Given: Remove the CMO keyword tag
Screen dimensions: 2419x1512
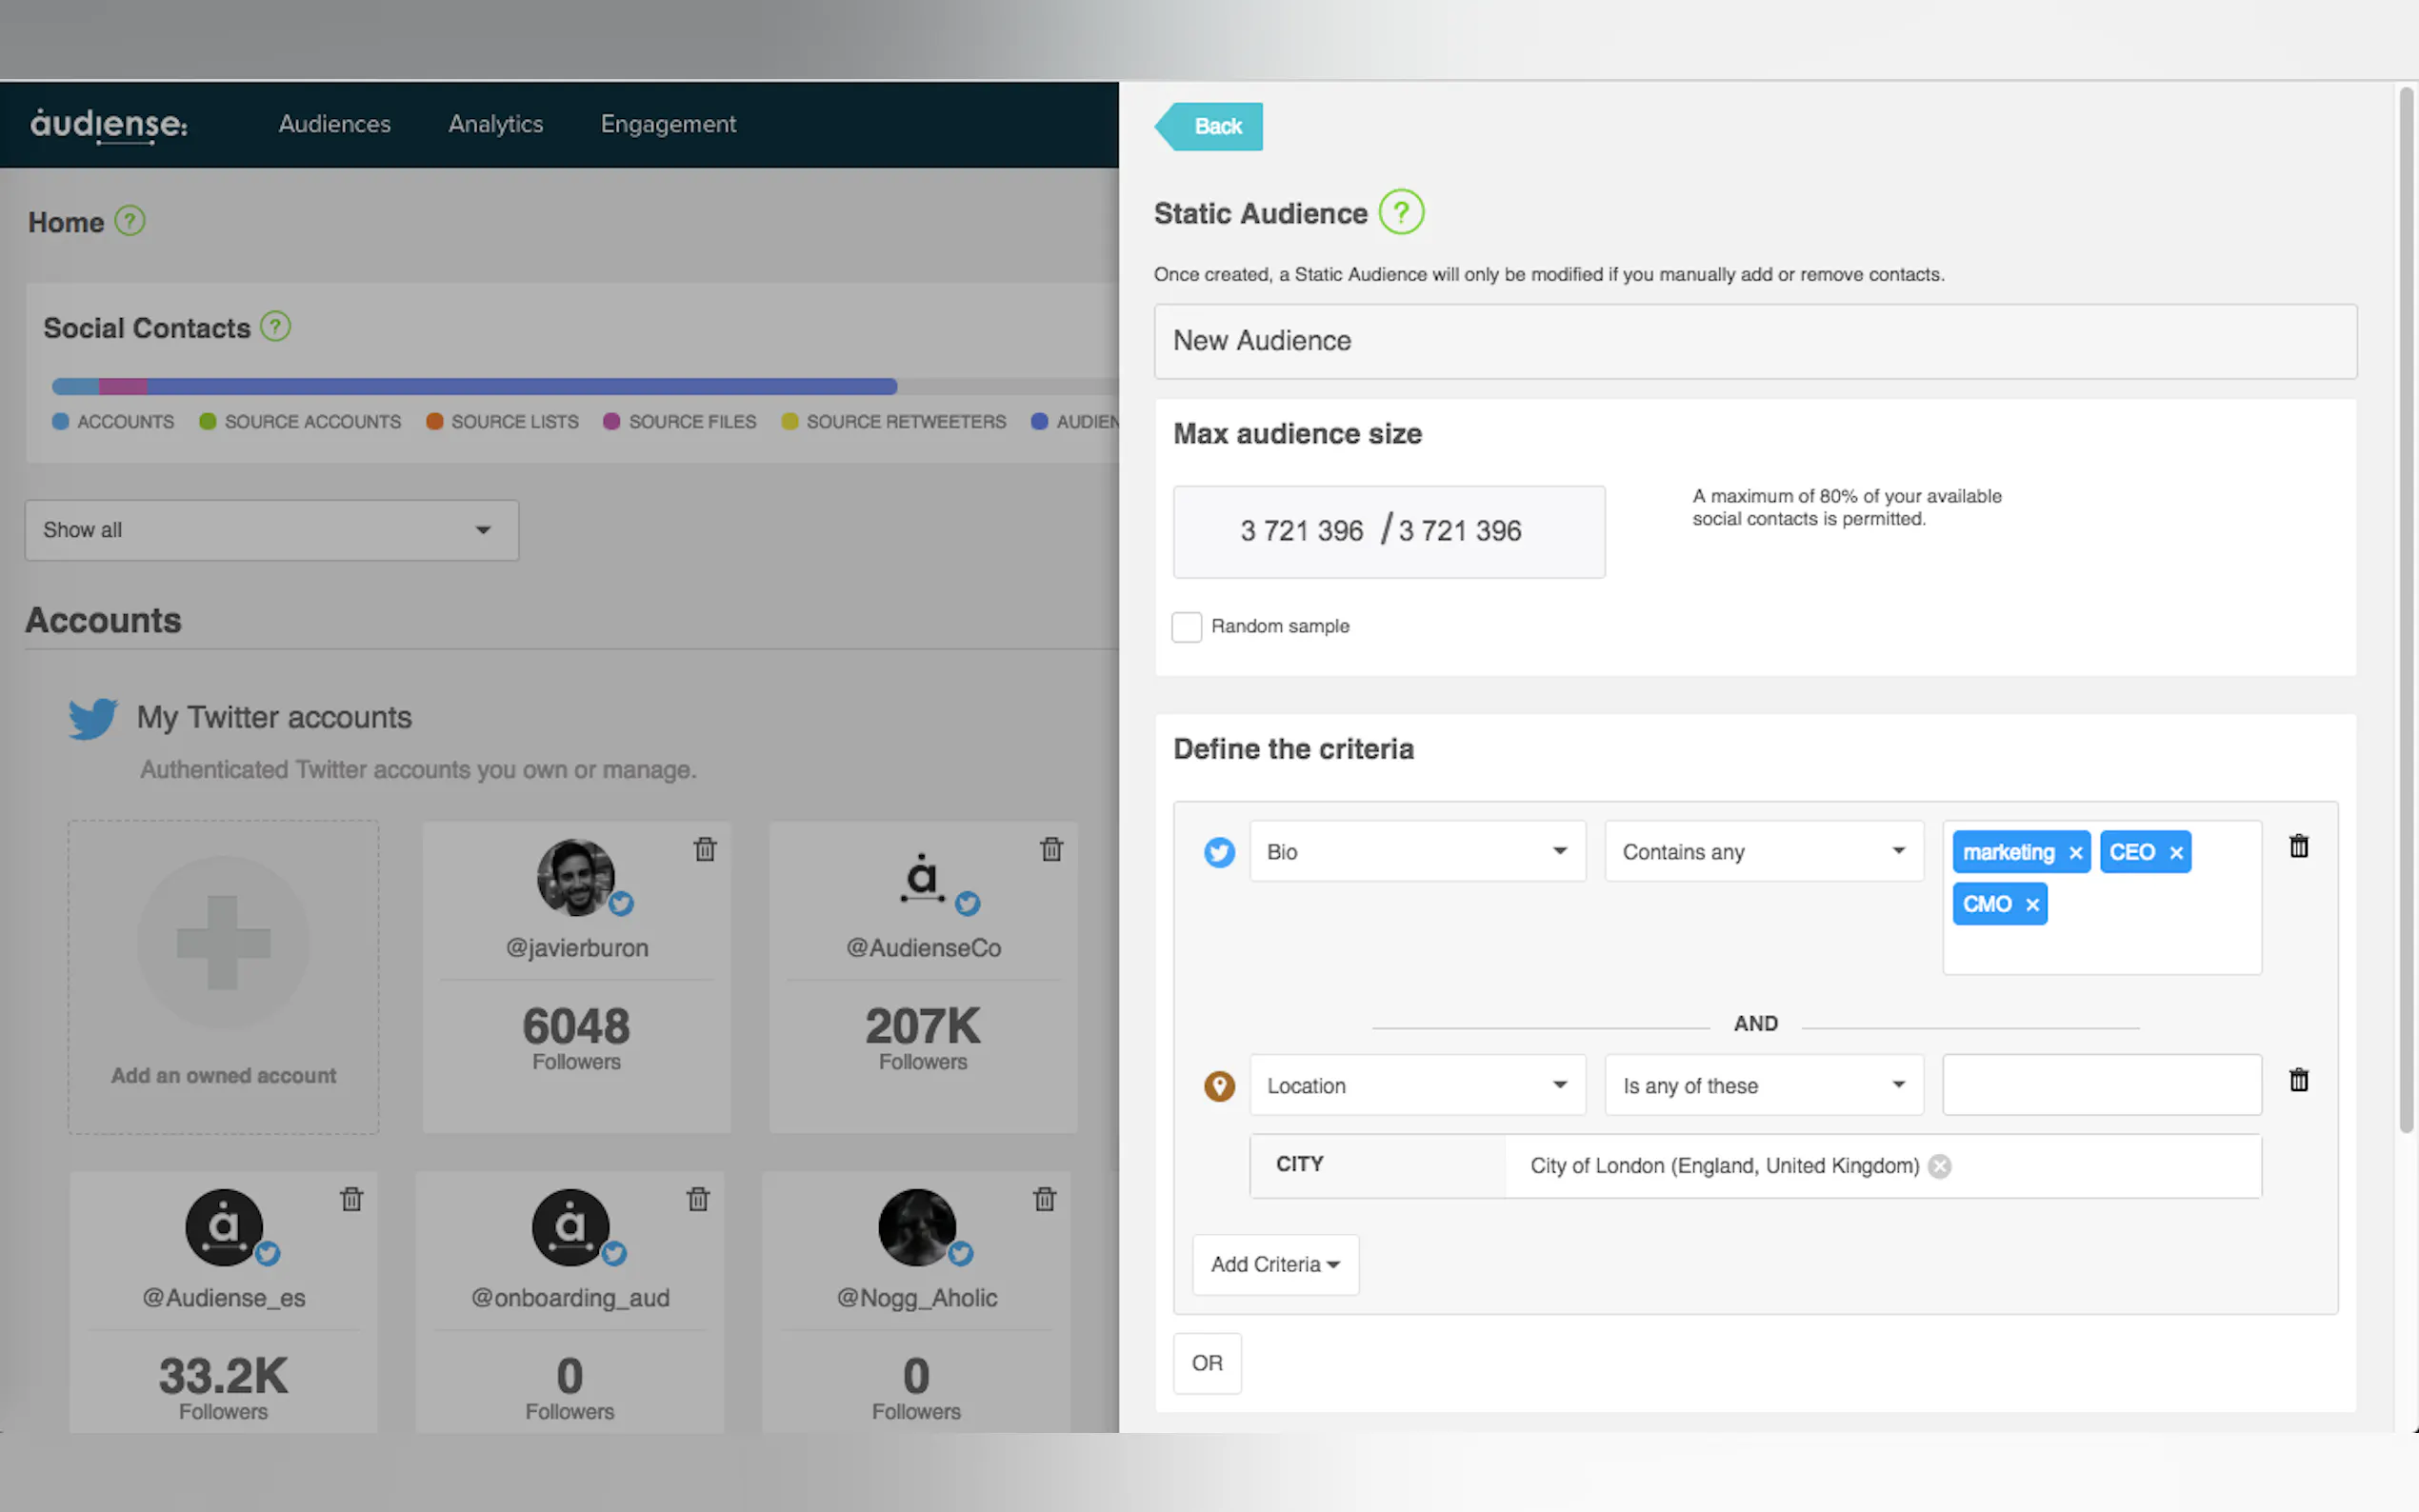Looking at the screenshot, I should [x=2031, y=905].
